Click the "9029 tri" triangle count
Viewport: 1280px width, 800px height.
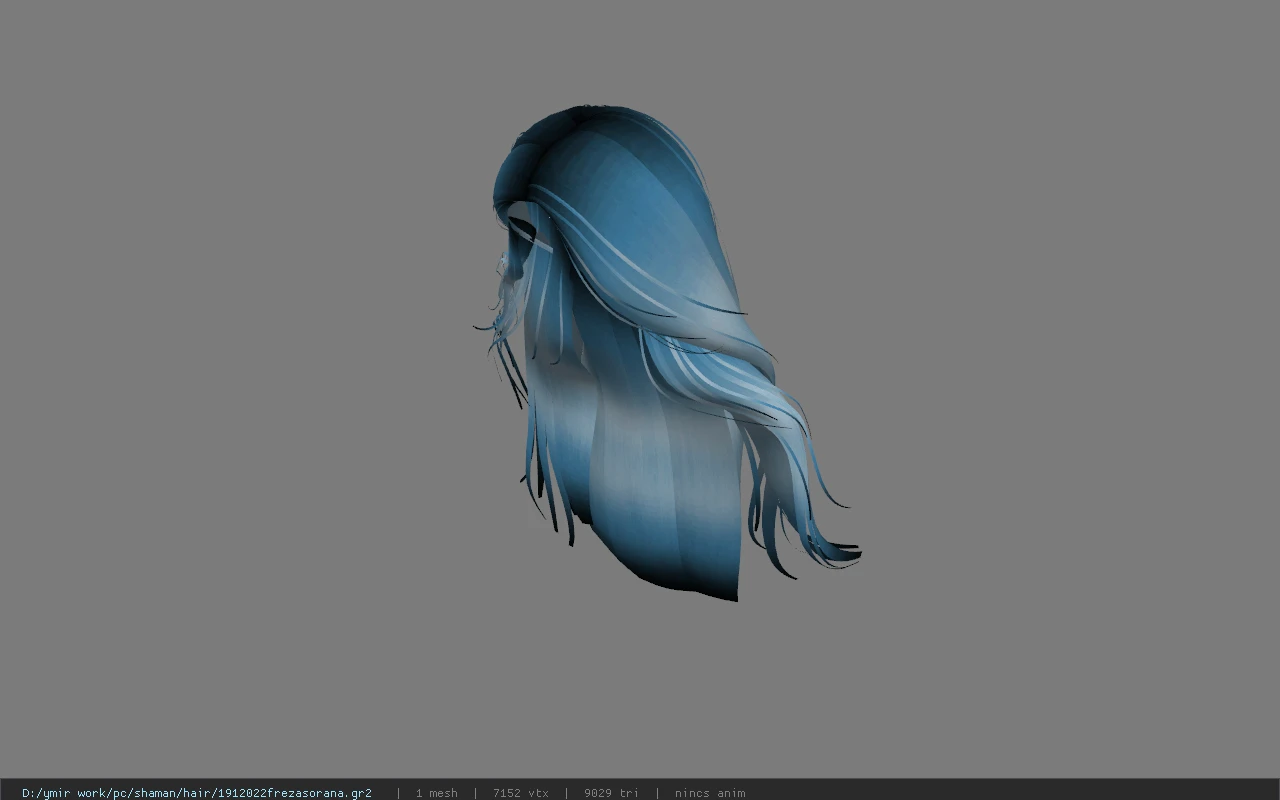coord(611,793)
